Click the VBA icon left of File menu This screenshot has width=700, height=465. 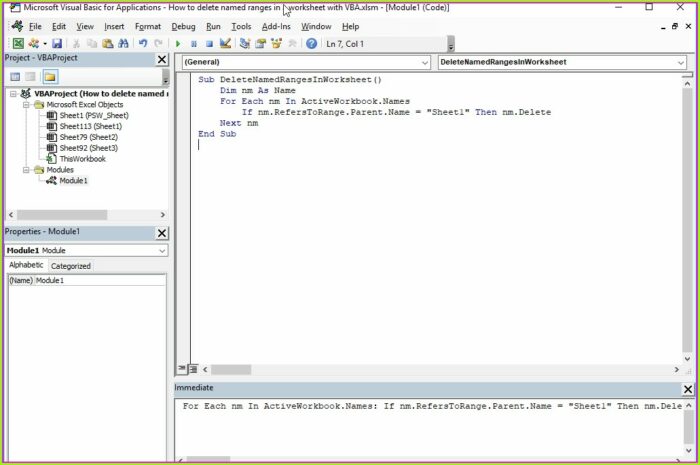click(x=17, y=26)
